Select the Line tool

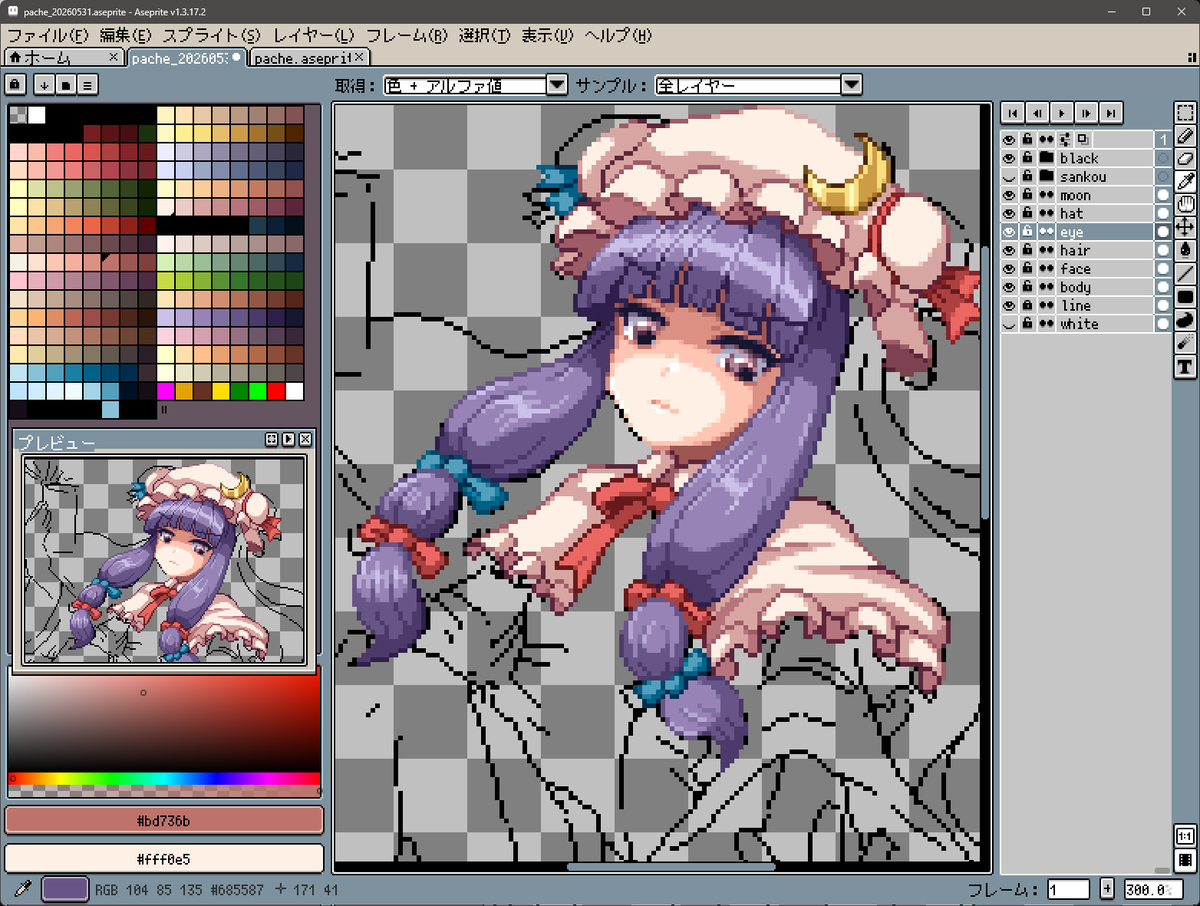point(1185,273)
